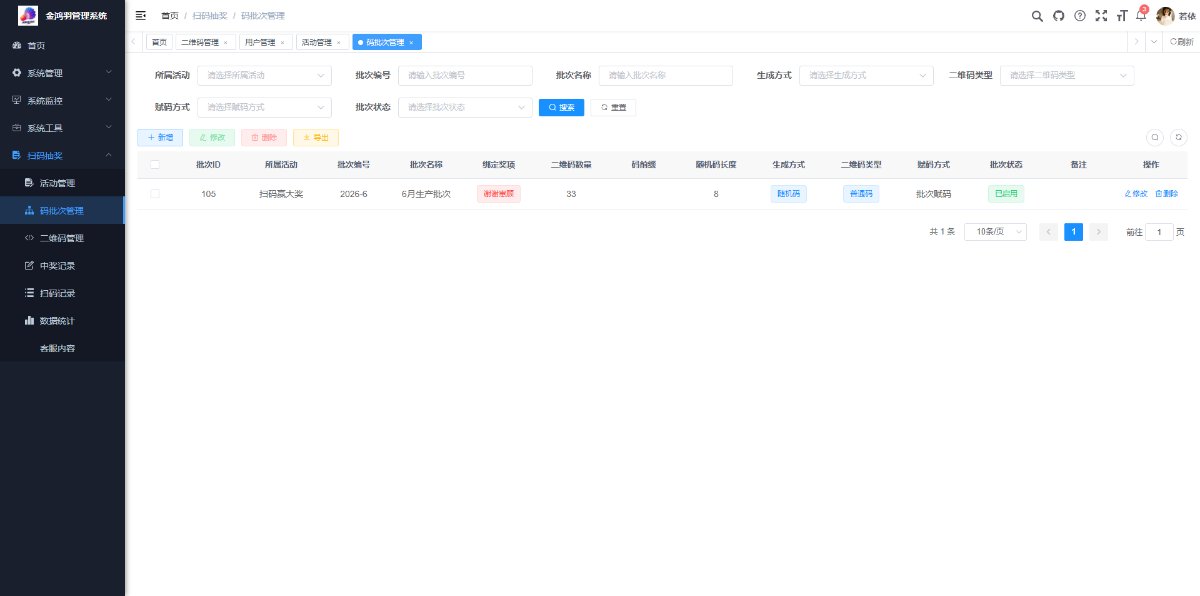Open 码批次管理 in the sidebar
Viewport: 1200px width, 596px height.
62,211
